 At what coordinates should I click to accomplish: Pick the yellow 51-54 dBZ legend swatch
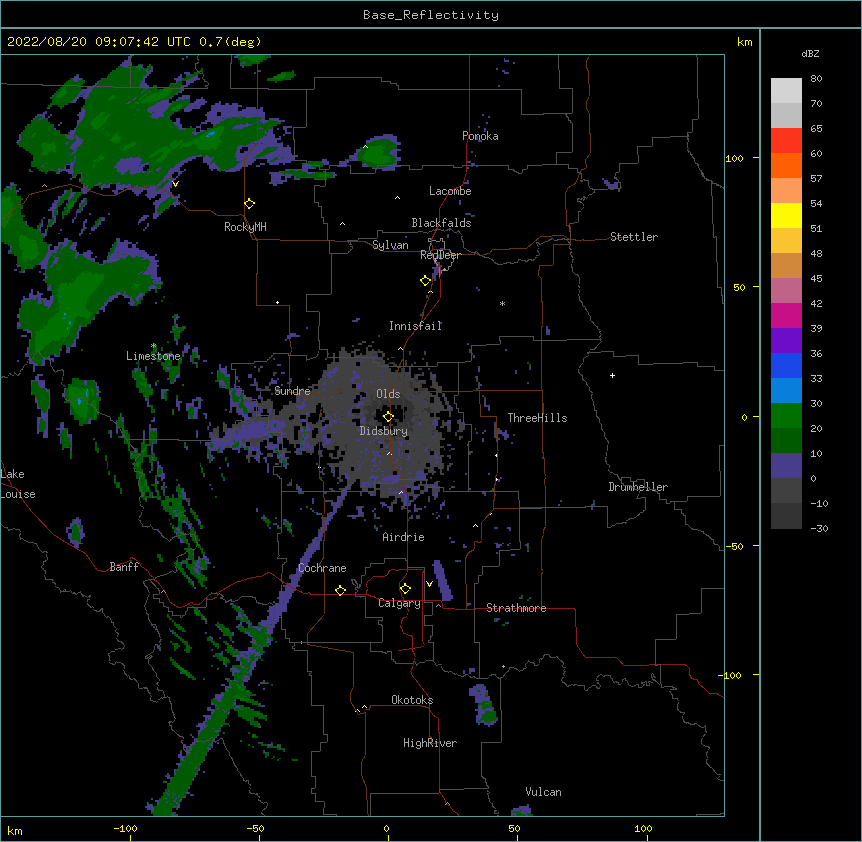(x=786, y=215)
